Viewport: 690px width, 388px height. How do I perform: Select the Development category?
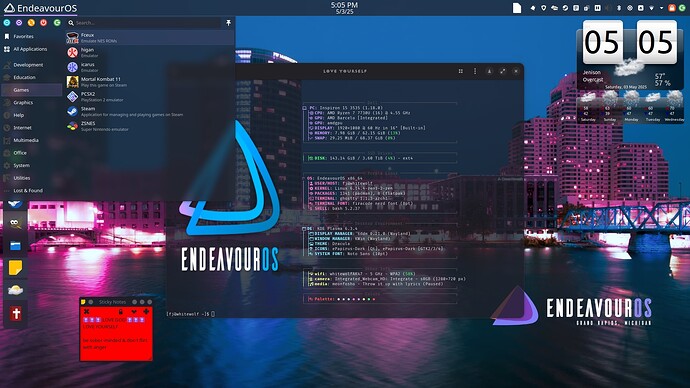(32, 65)
